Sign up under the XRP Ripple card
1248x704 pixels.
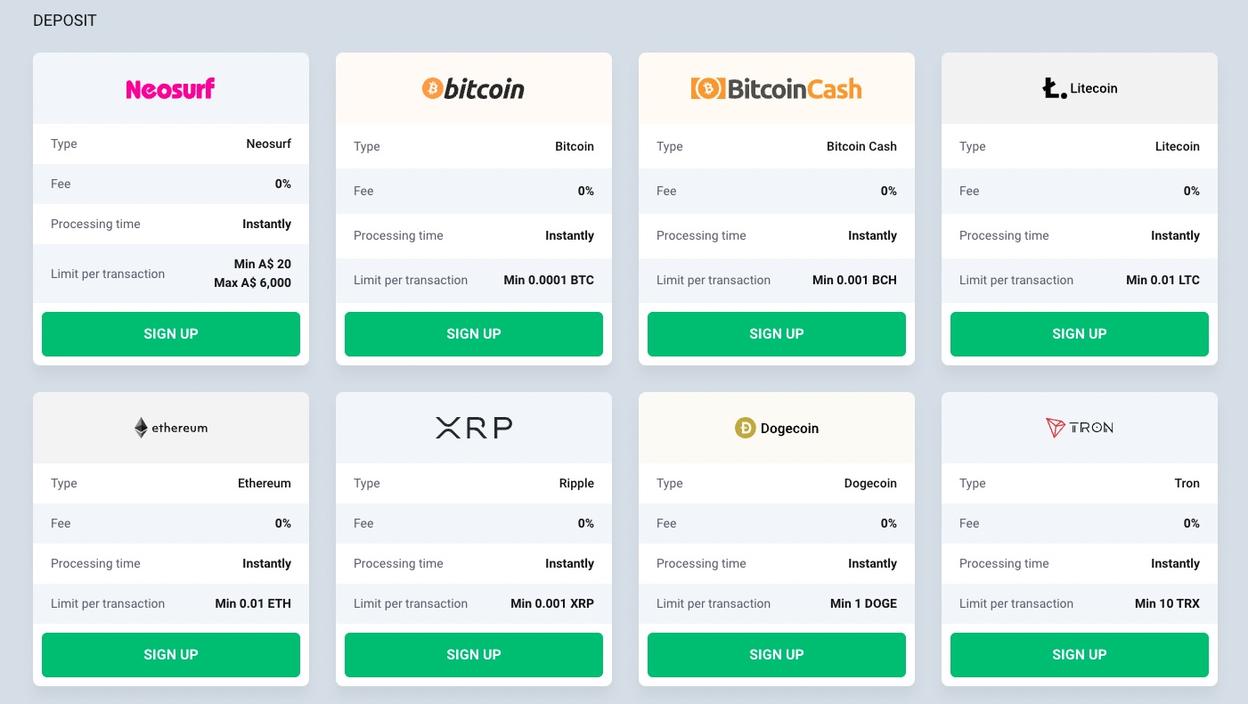pyautogui.click(x=474, y=655)
